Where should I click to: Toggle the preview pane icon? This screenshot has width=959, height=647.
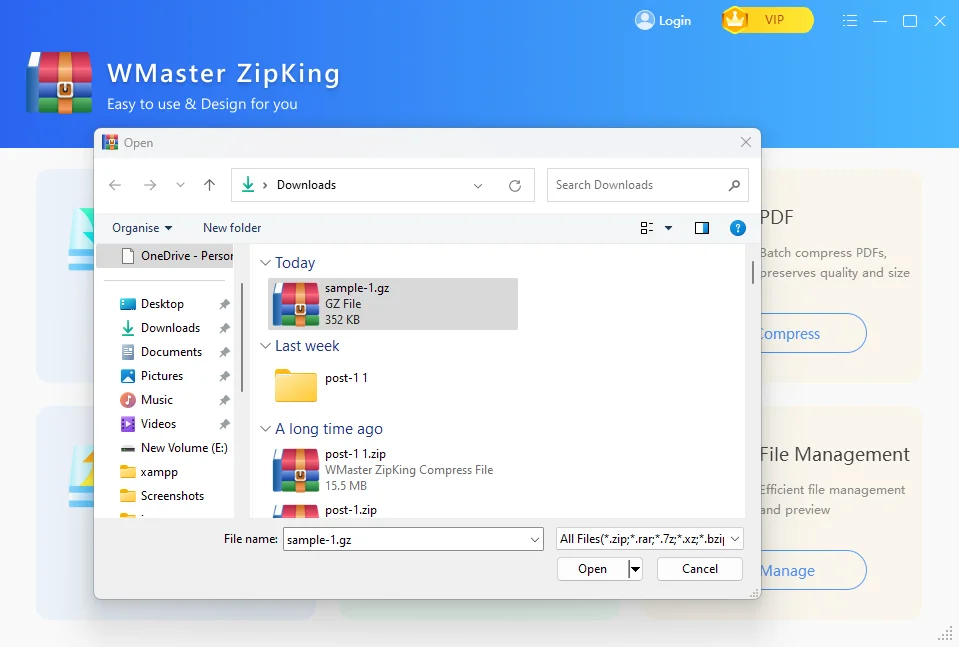point(702,228)
